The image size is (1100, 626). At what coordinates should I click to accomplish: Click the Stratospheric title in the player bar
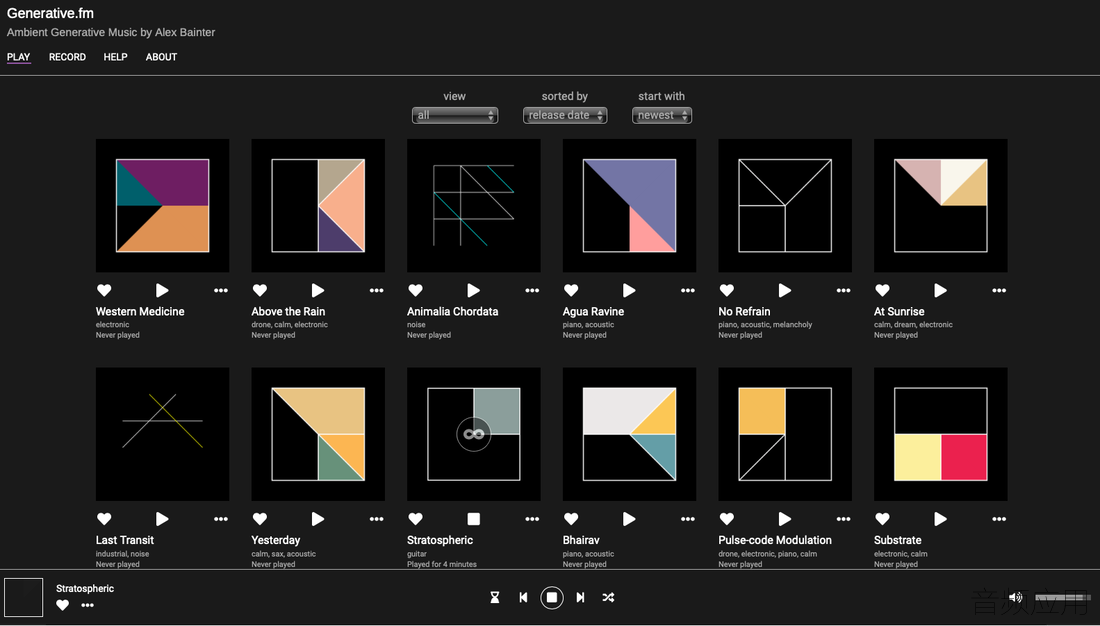[x=85, y=589]
